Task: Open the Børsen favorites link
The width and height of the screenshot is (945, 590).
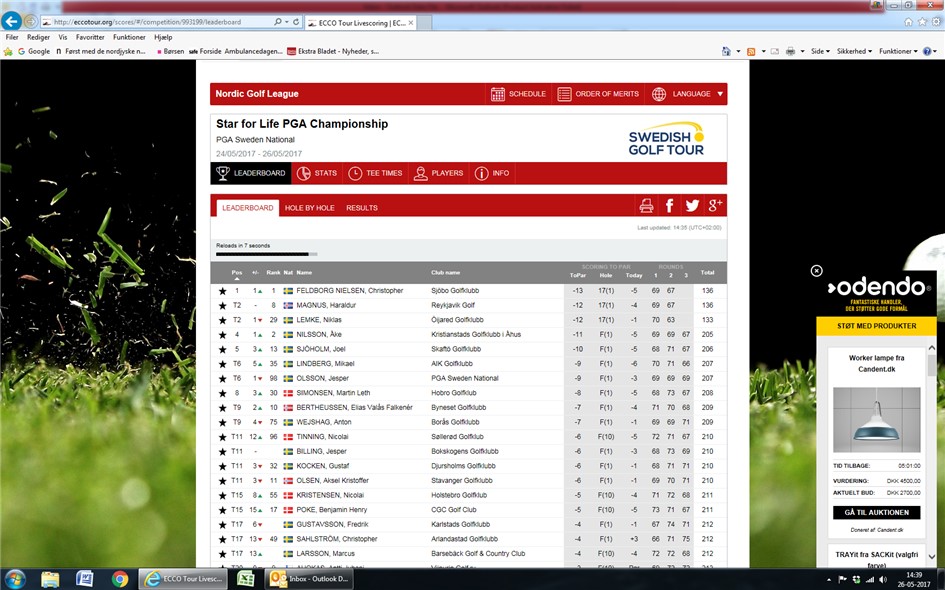Action: click(170, 52)
